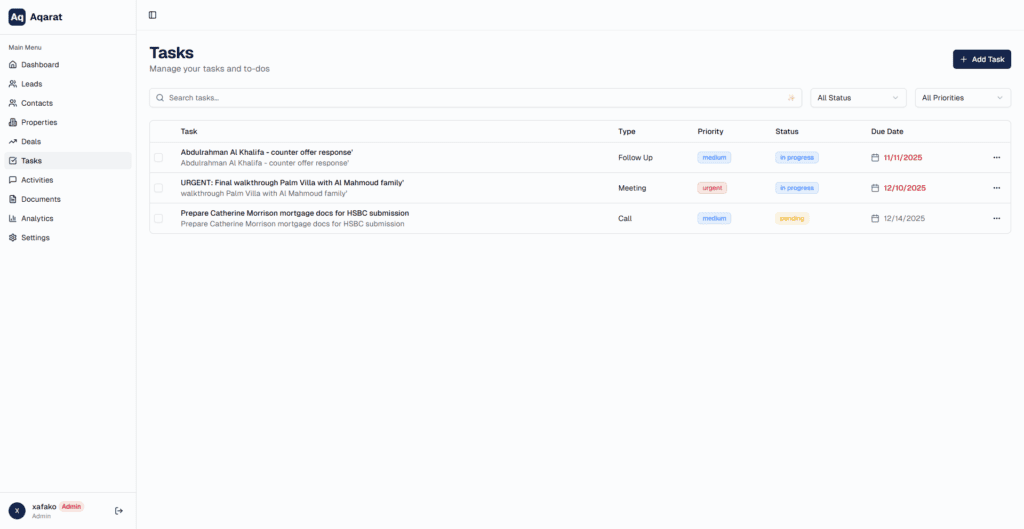
Task: Click the Add Task button
Action: tap(981, 59)
